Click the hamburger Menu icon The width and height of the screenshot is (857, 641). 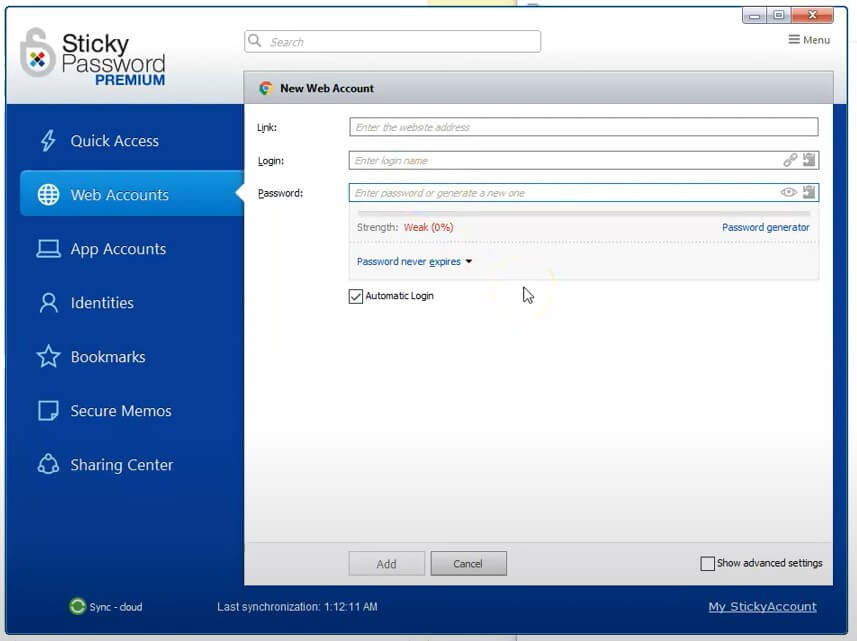[794, 39]
